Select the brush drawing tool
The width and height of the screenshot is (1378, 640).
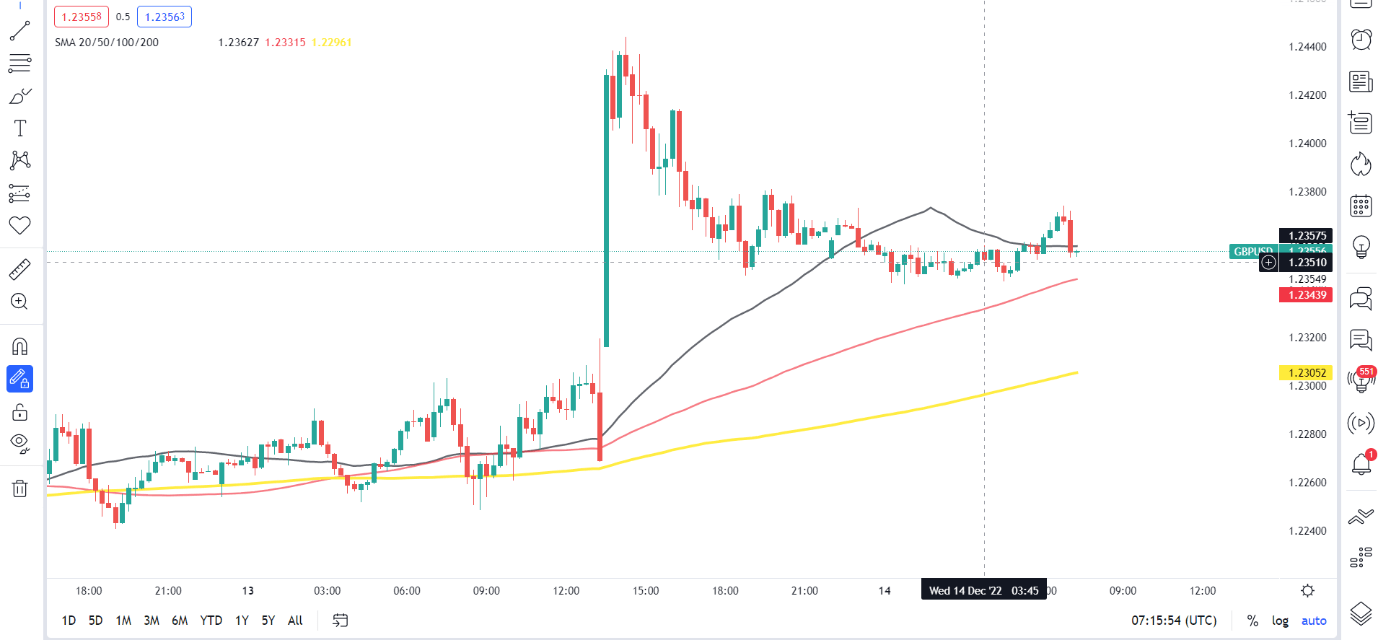coord(19,96)
